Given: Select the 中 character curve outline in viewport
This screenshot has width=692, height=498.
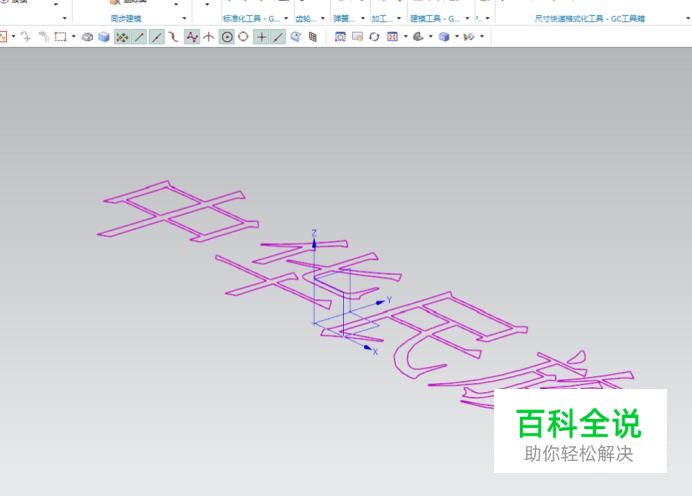Looking at the screenshot, I should pos(178,211).
